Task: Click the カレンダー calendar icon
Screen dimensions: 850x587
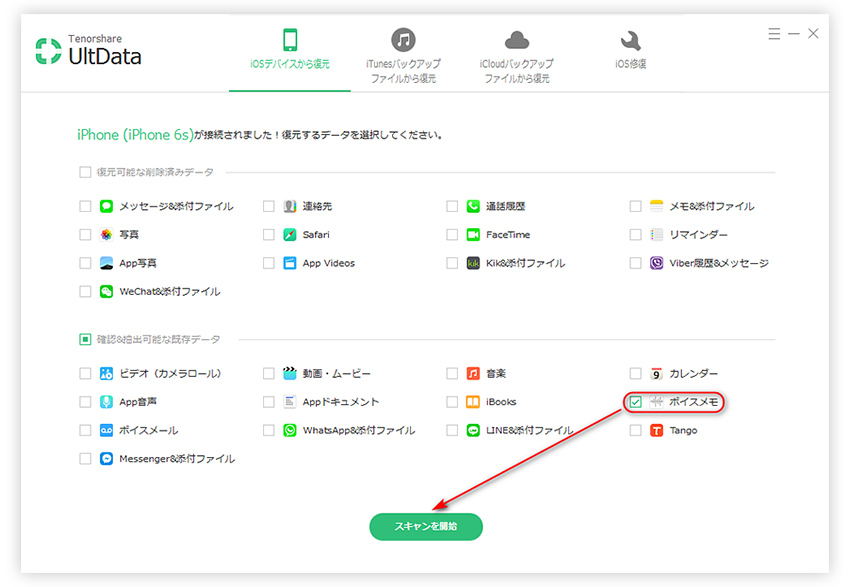Action: (x=656, y=373)
